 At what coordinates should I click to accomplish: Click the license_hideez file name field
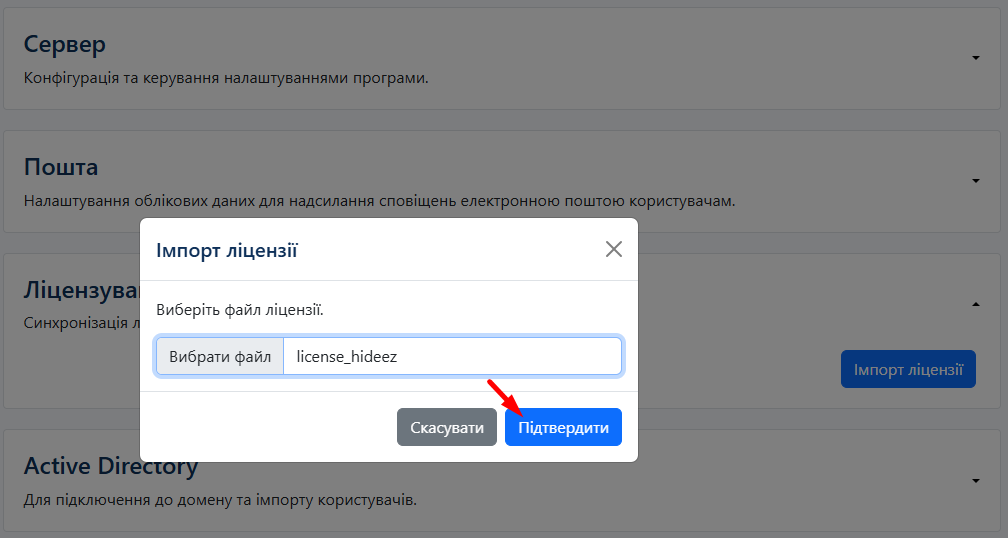pyautogui.click(x=452, y=356)
